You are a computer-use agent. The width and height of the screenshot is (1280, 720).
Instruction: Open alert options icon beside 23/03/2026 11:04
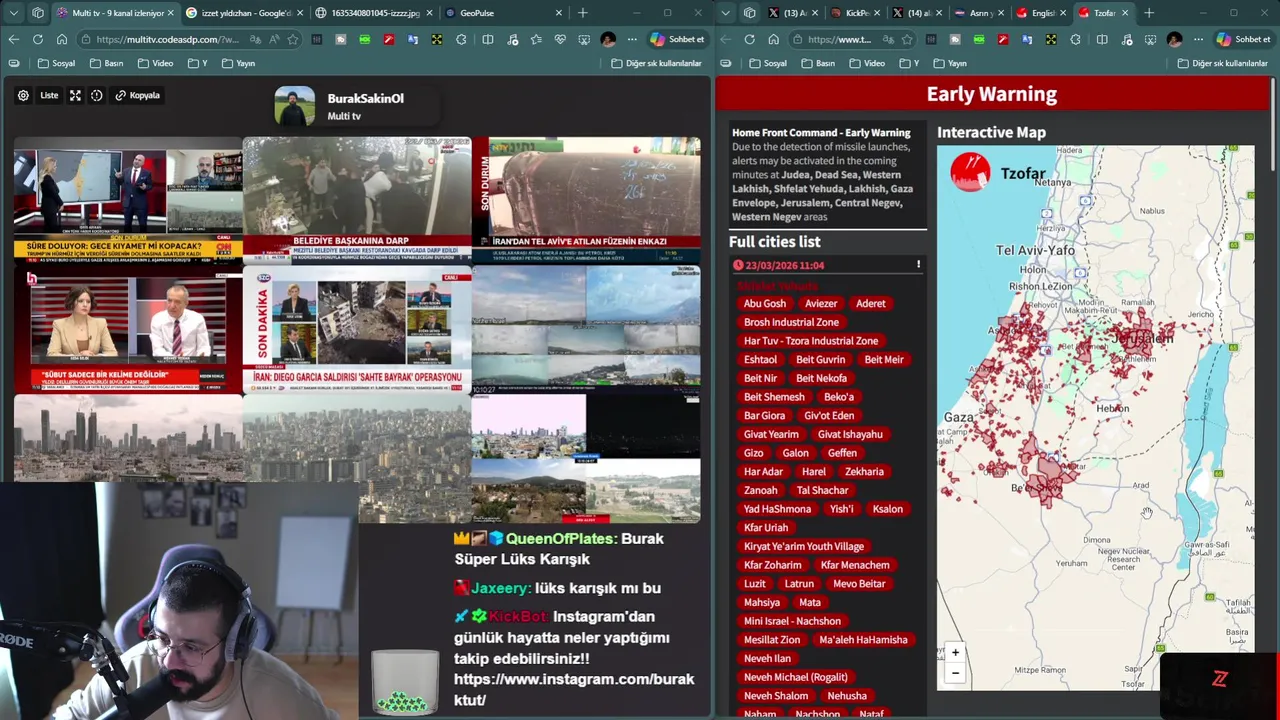(918, 265)
